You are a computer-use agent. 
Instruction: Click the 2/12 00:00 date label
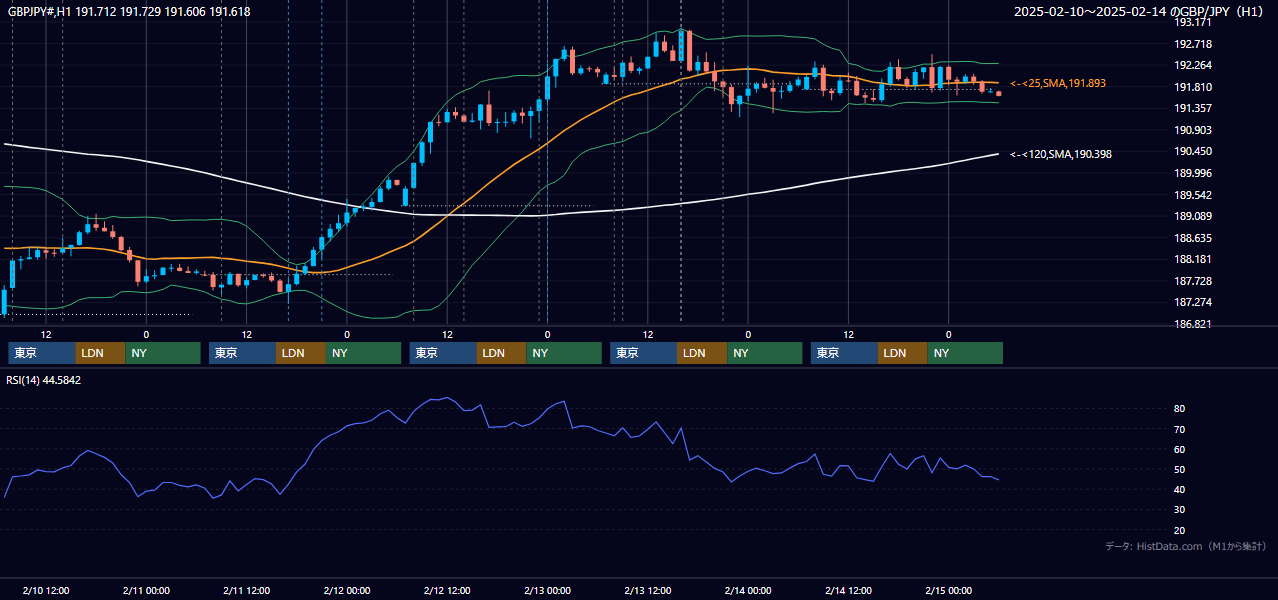click(x=347, y=590)
